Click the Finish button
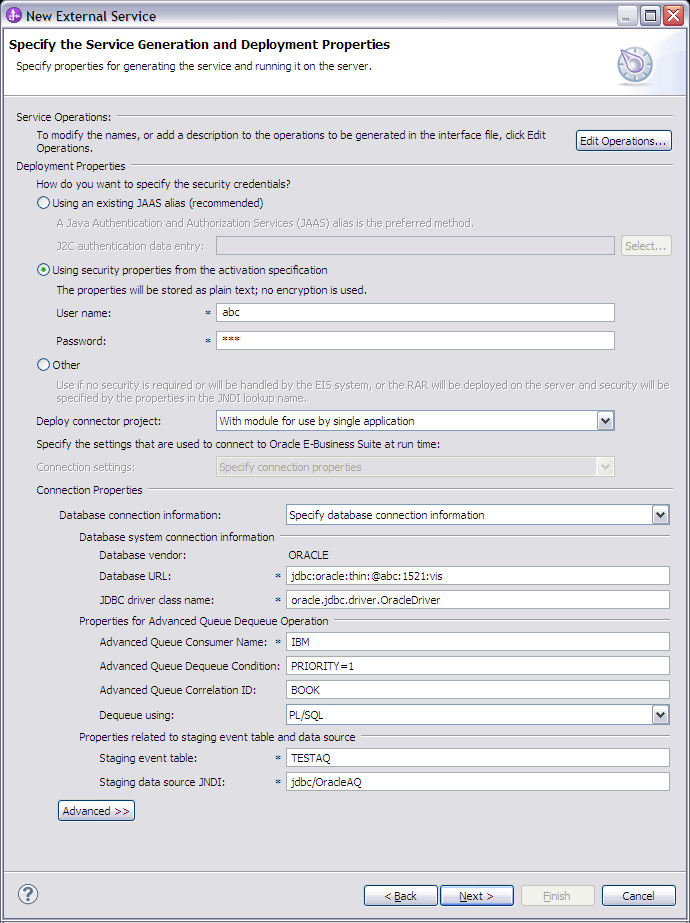This screenshot has height=923, width=690. (557, 896)
